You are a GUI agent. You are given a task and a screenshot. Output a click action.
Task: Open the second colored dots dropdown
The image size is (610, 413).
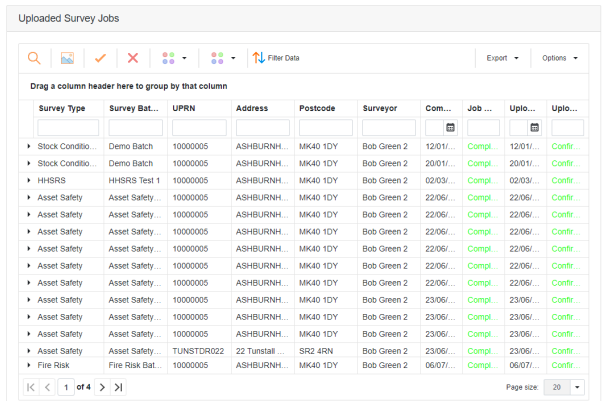click(222, 58)
